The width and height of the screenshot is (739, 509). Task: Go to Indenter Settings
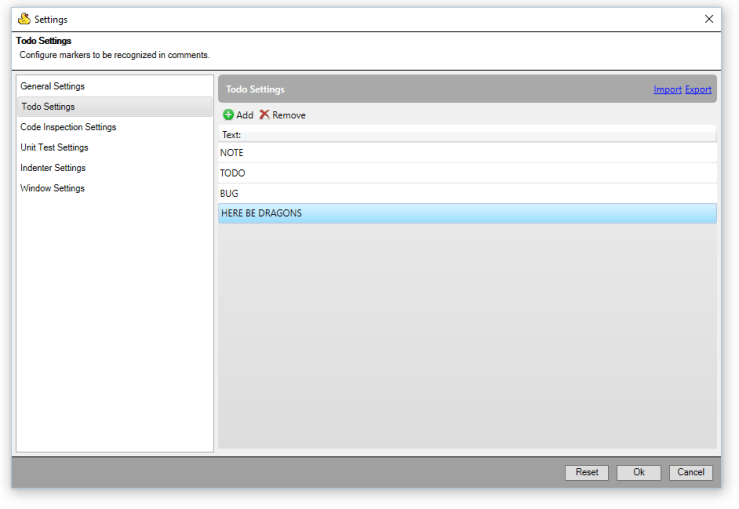pyautogui.click(x=115, y=168)
